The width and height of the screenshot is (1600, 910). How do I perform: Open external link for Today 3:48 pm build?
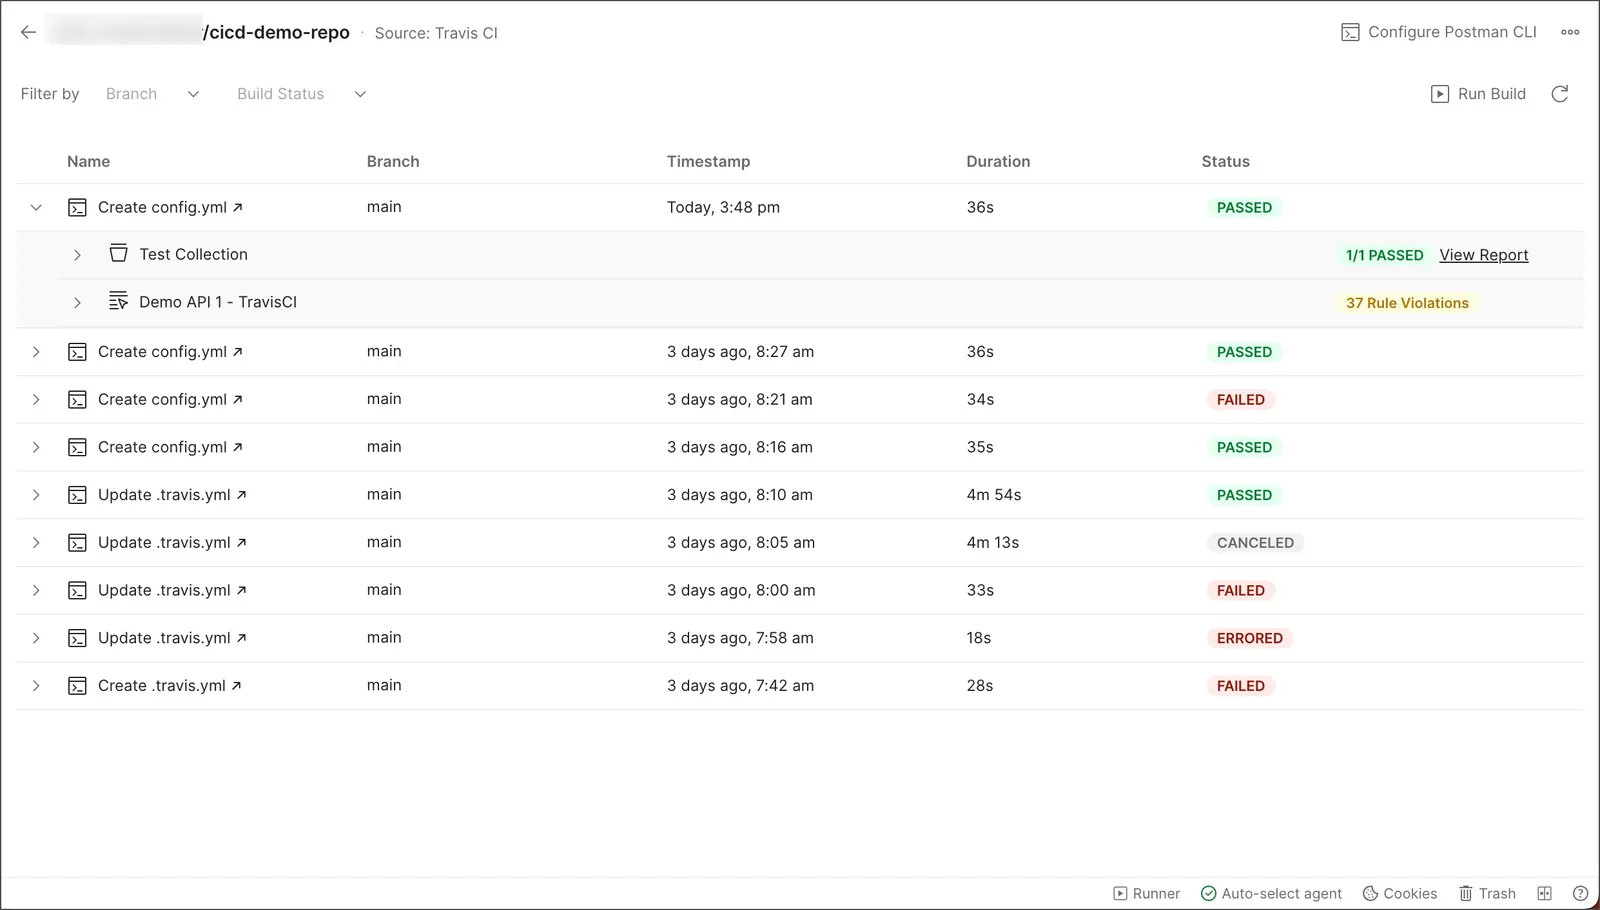click(238, 207)
